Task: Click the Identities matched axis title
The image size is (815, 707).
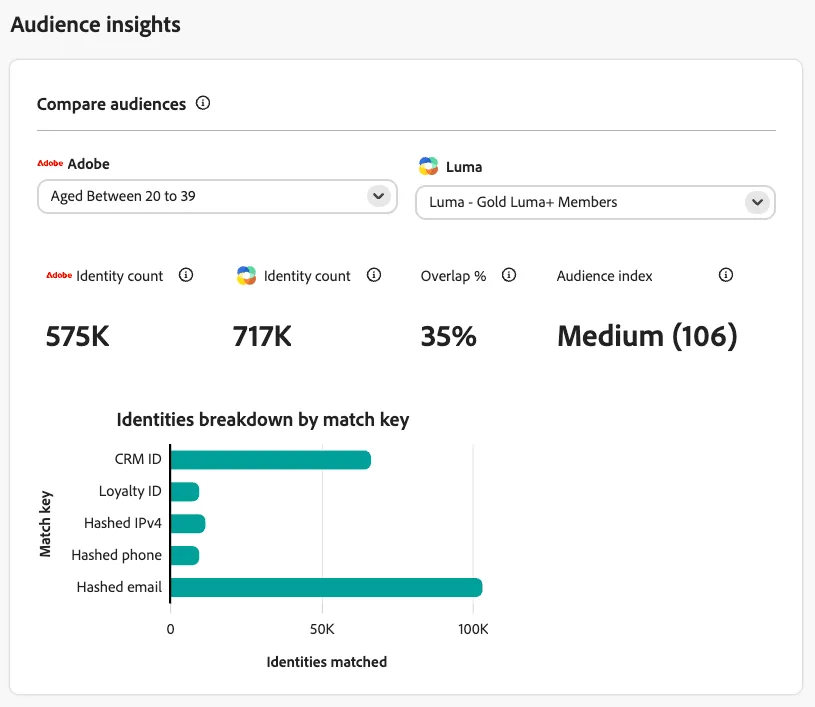Action: pos(326,662)
